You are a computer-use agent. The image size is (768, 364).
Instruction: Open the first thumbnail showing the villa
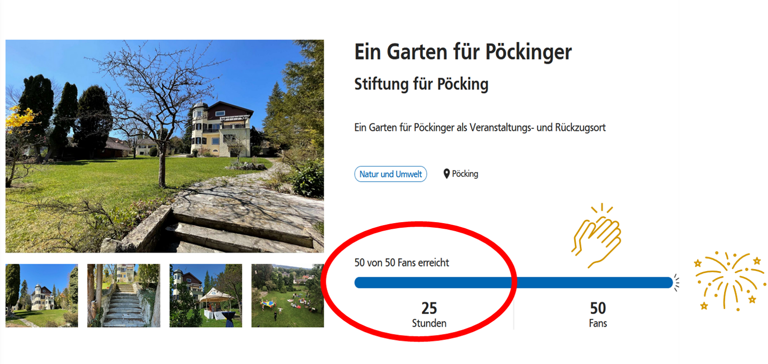coord(42,295)
